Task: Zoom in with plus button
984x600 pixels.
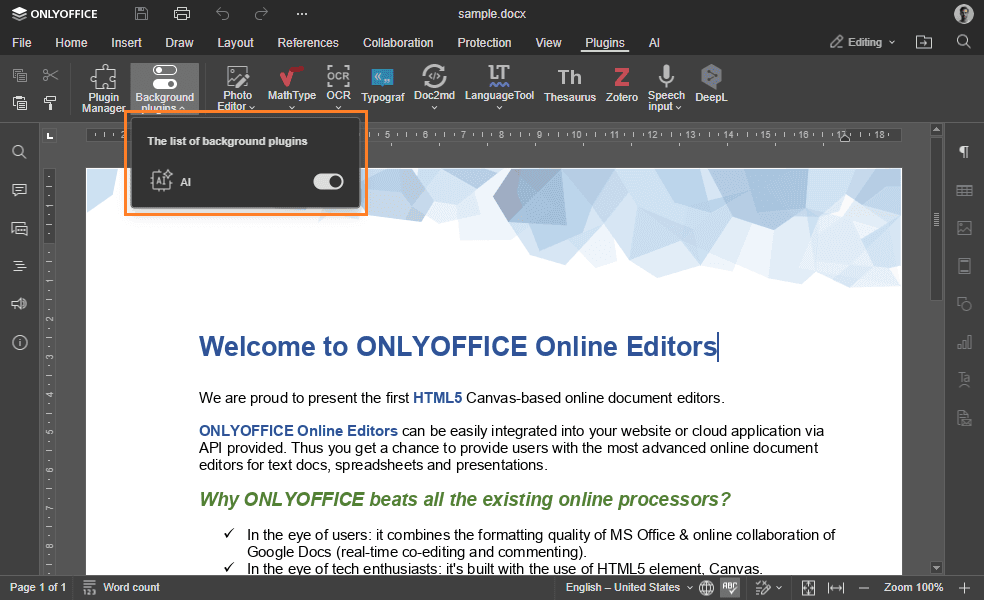Action: tap(965, 587)
